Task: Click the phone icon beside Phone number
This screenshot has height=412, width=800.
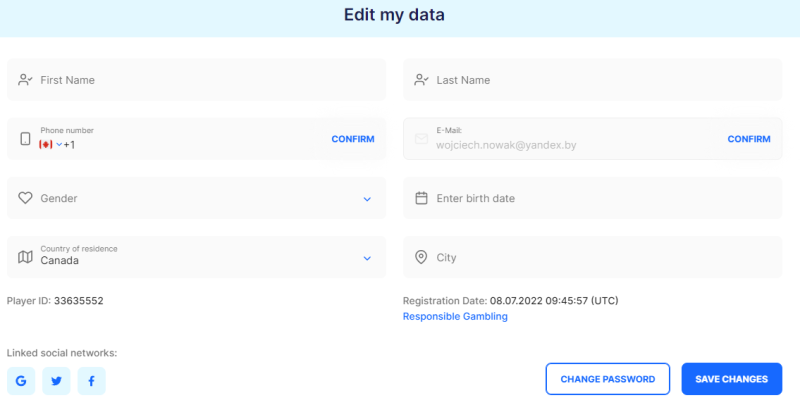Action: 26,139
